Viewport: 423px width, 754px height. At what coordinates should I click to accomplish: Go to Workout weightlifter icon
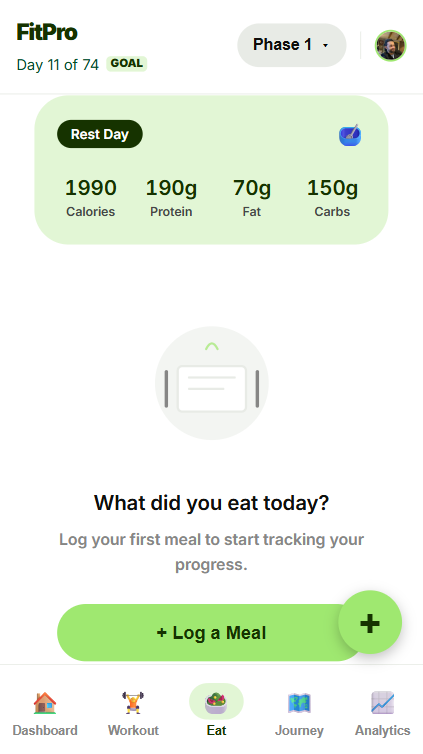click(x=133, y=703)
